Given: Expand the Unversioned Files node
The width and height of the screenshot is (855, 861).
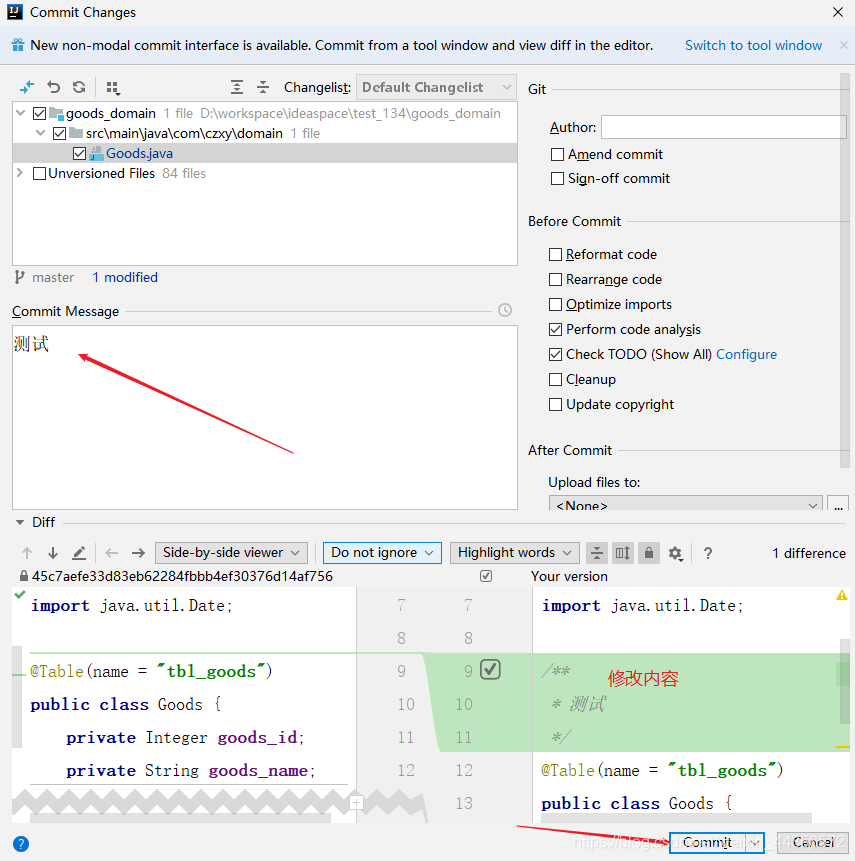Looking at the screenshot, I should click(20, 173).
